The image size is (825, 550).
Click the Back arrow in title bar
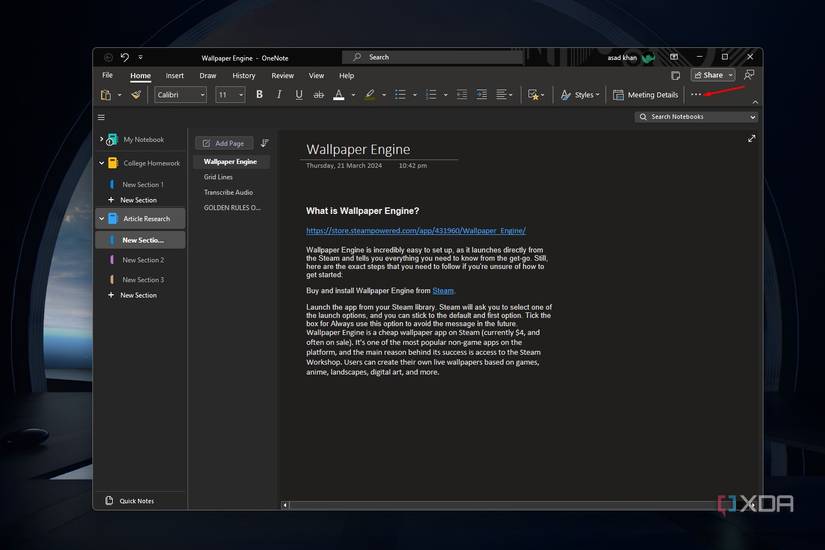tap(108, 57)
